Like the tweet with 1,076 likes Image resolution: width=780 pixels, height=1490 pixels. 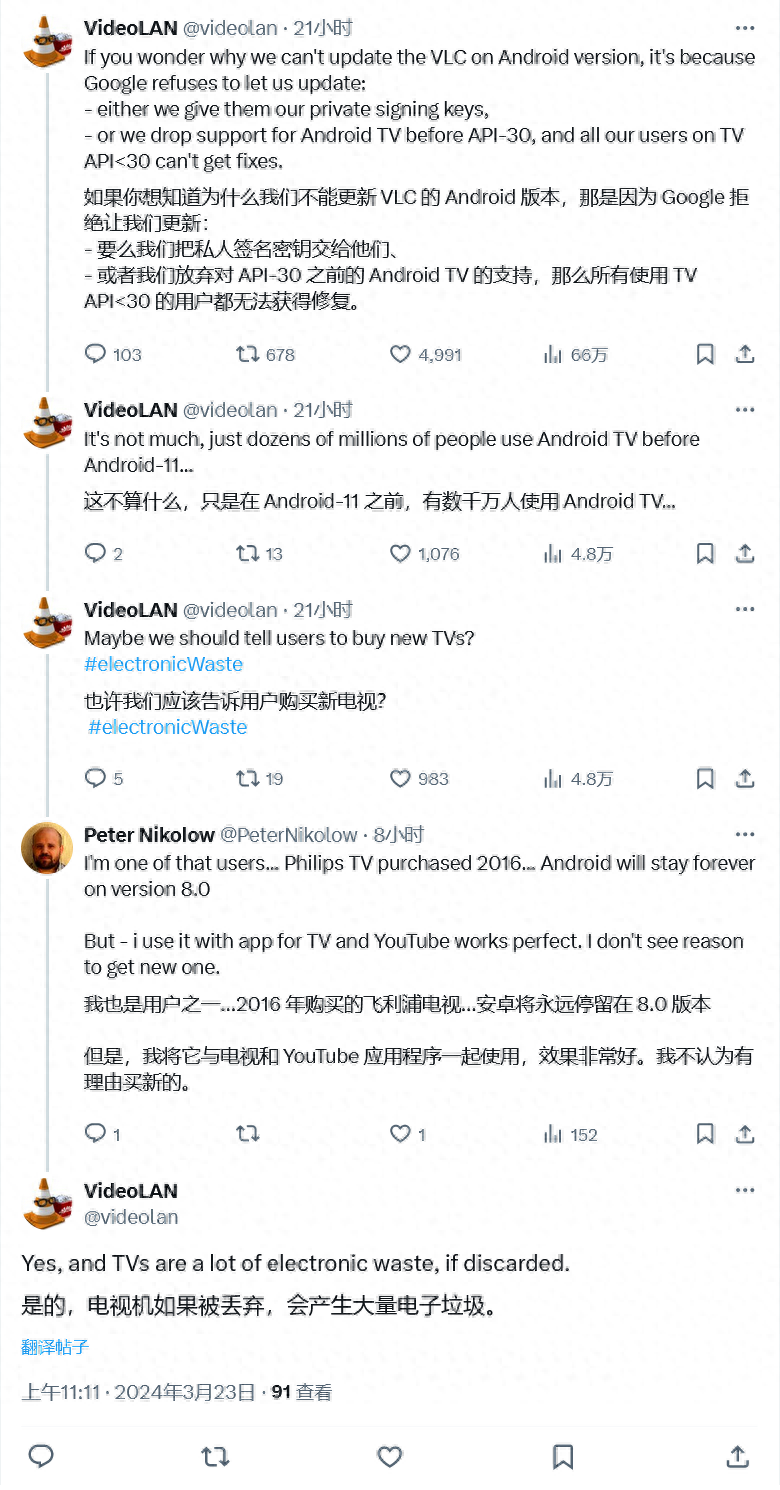[400, 553]
